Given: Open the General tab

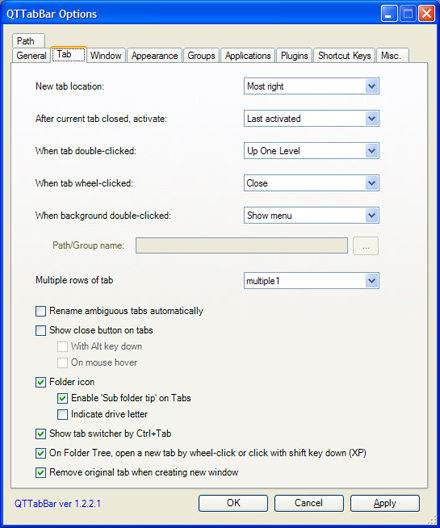Looking at the screenshot, I should click(x=31, y=55).
